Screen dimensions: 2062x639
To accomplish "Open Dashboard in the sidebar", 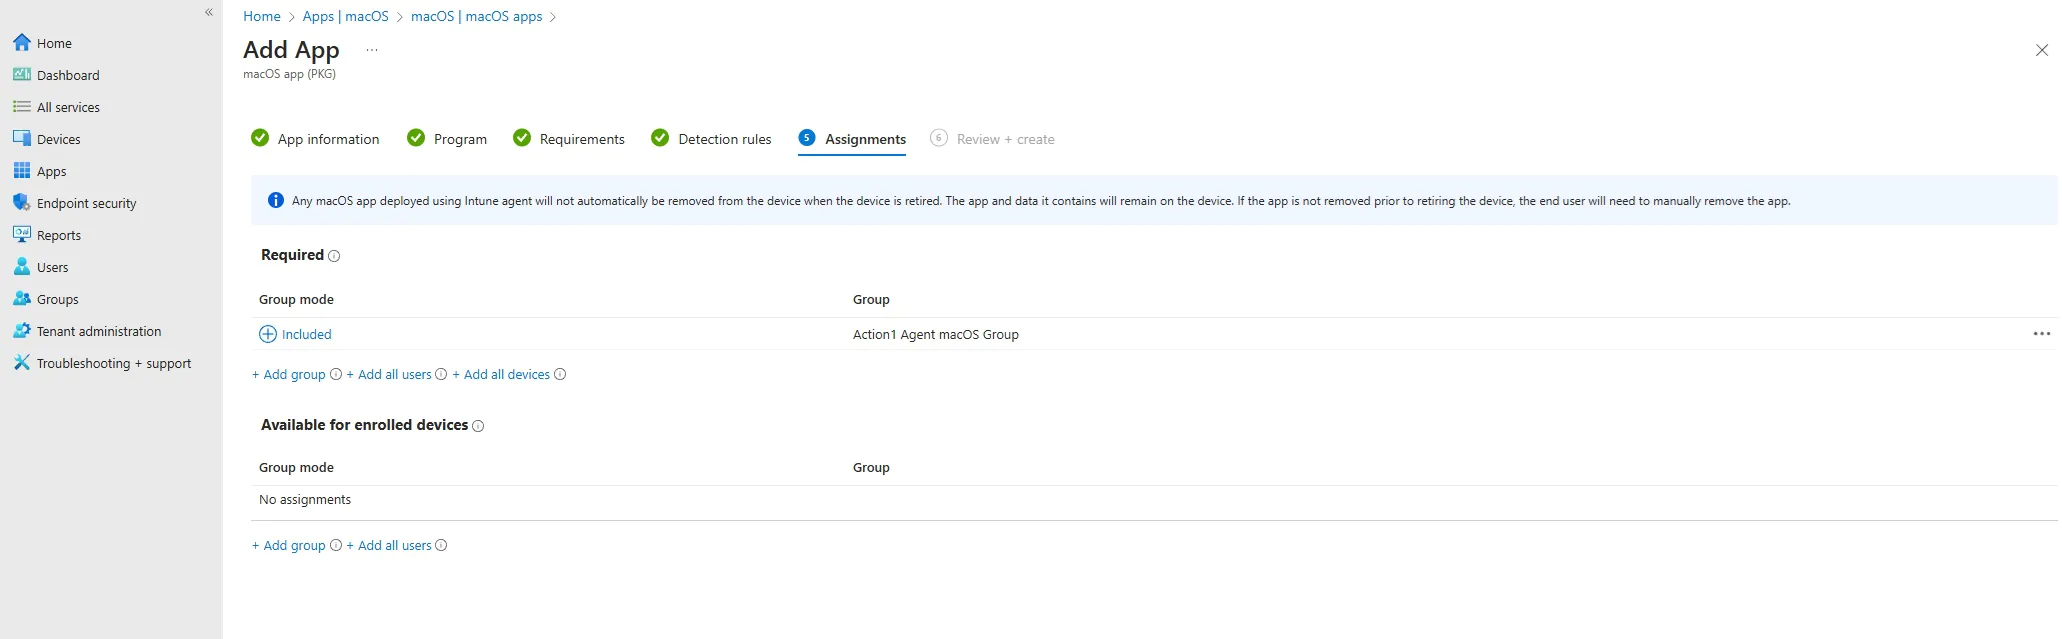I will [x=68, y=75].
